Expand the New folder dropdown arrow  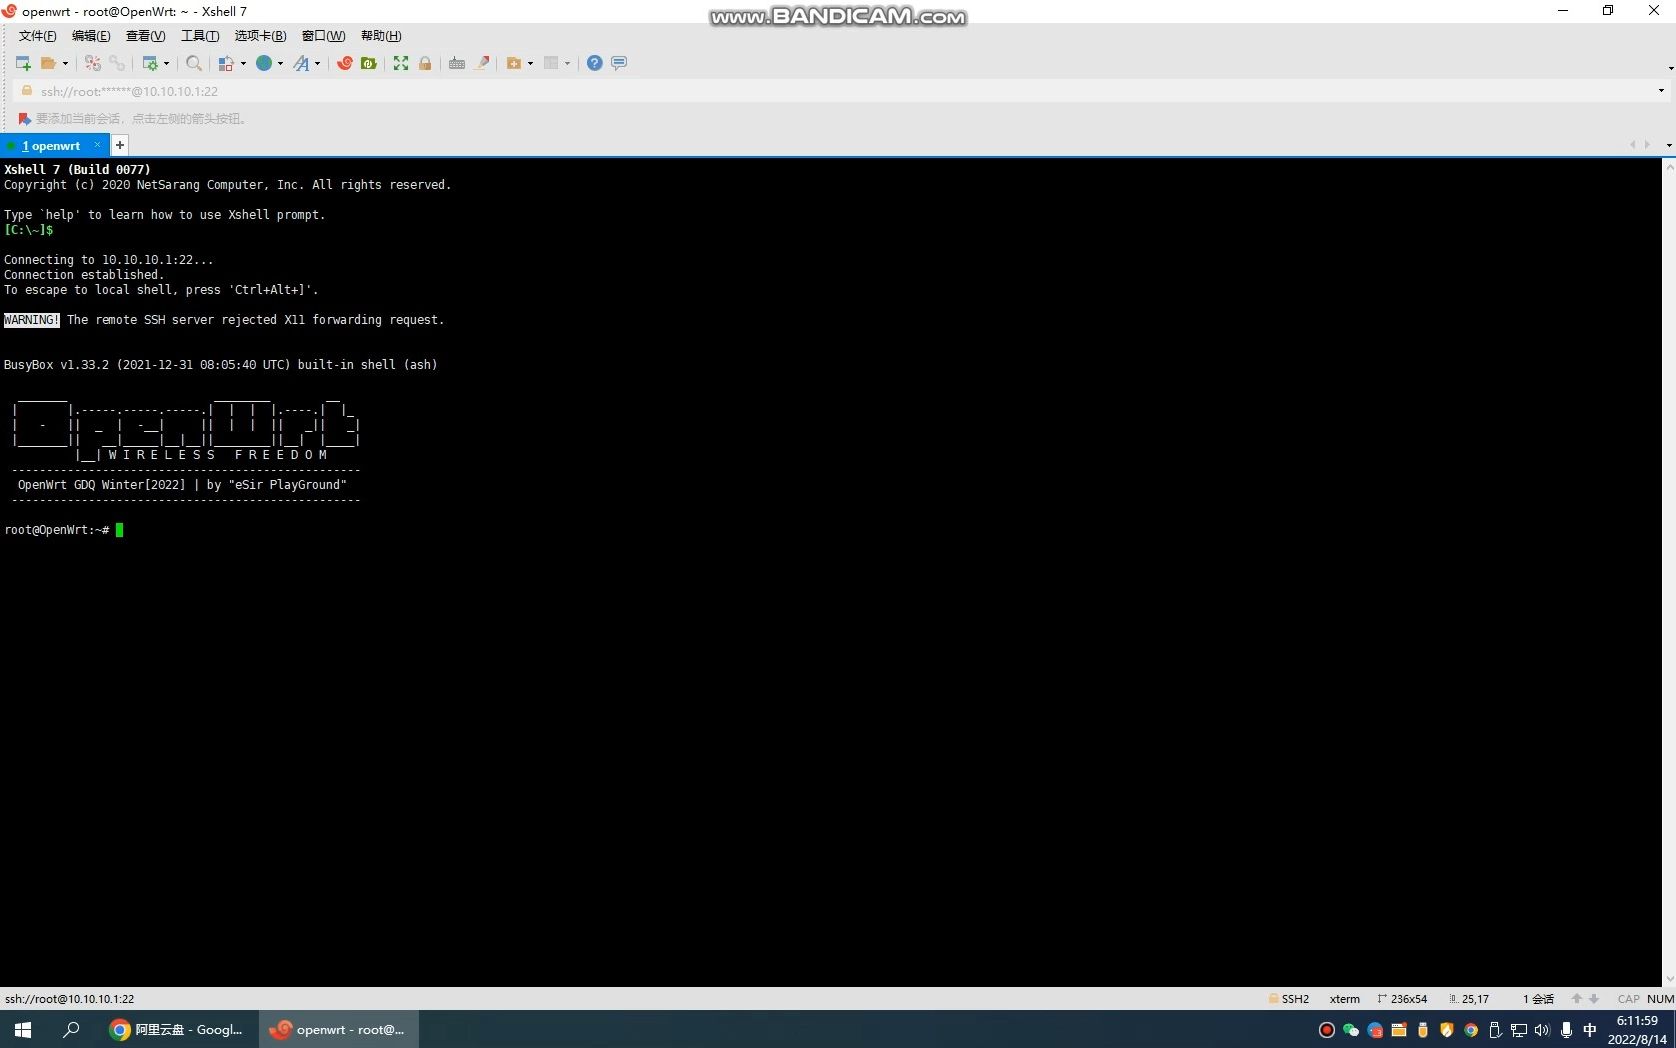[x=530, y=63]
